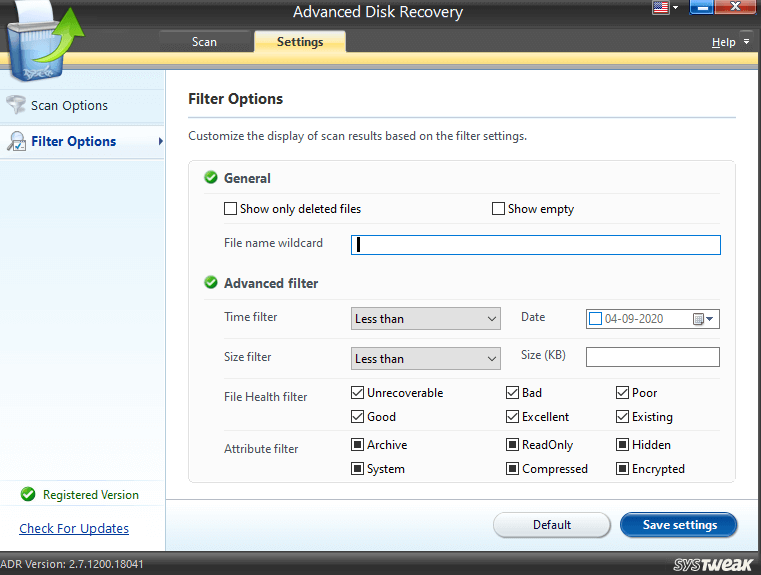Toggle the ReadOnly attribute checkbox
761x575 pixels.
click(x=512, y=444)
